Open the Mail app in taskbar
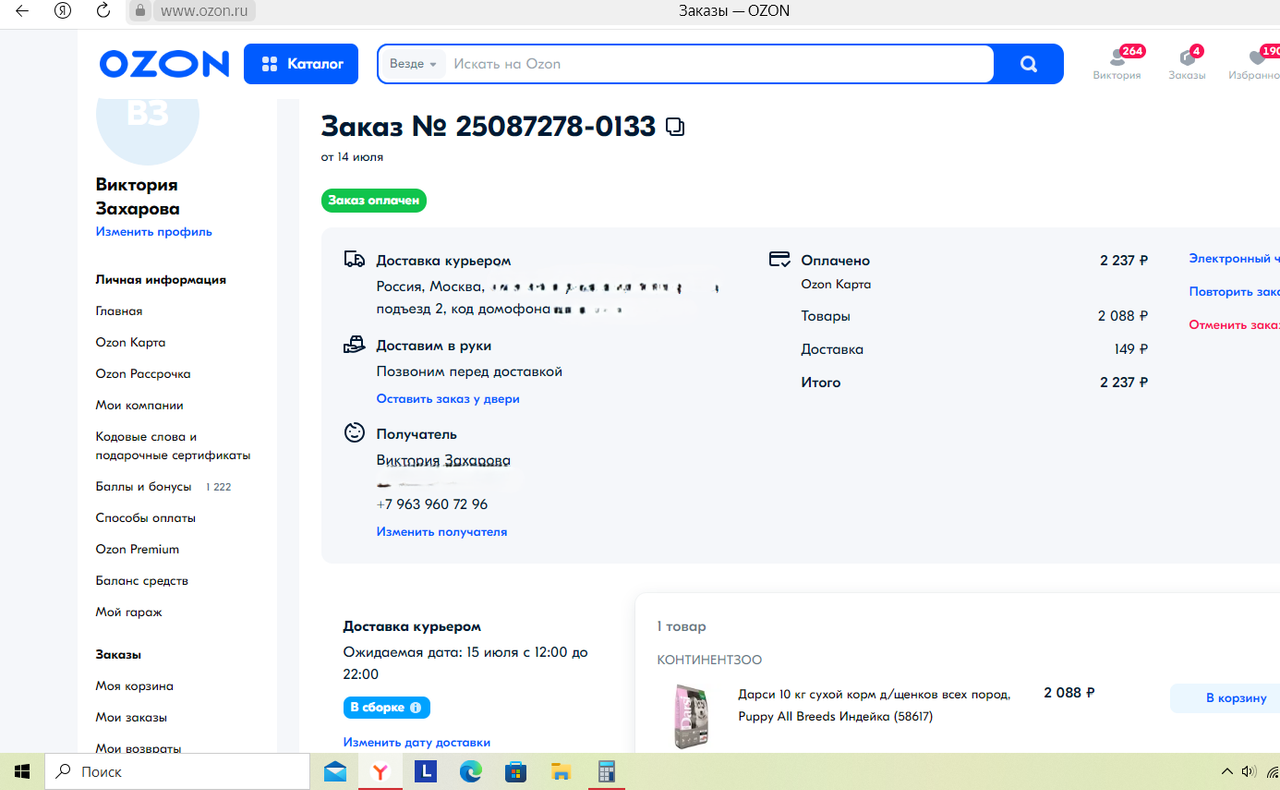 click(335, 771)
